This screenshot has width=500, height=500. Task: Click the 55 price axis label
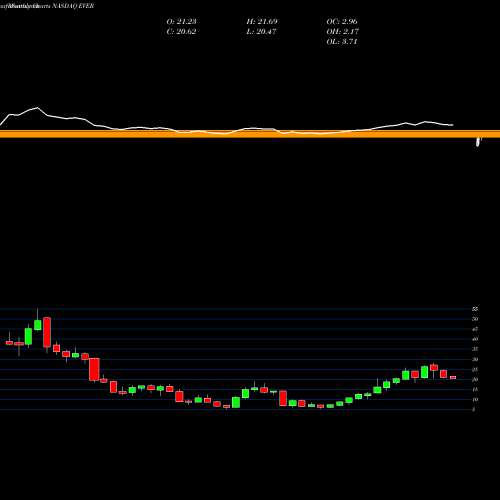[x=475, y=309]
